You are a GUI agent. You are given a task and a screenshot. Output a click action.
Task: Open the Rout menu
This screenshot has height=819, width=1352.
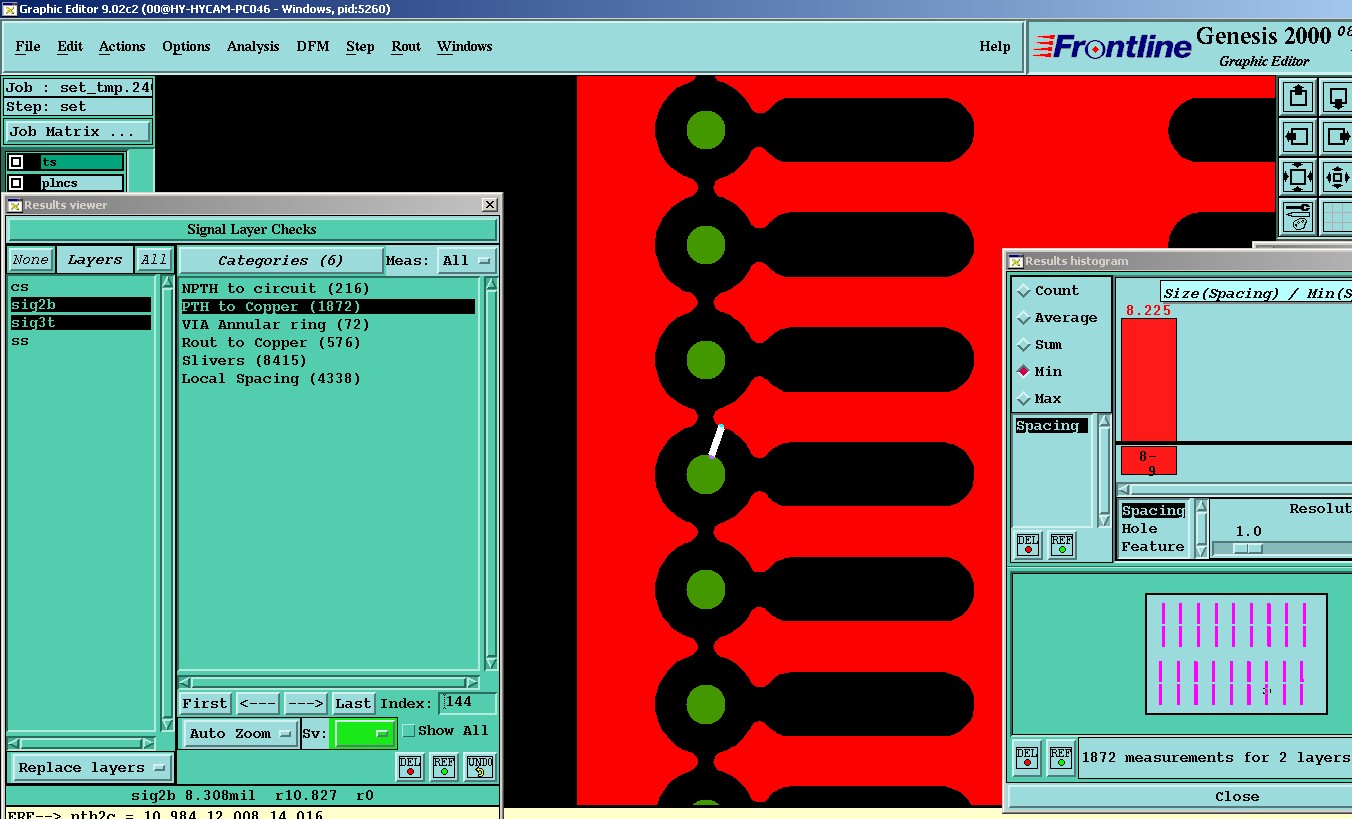(406, 47)
